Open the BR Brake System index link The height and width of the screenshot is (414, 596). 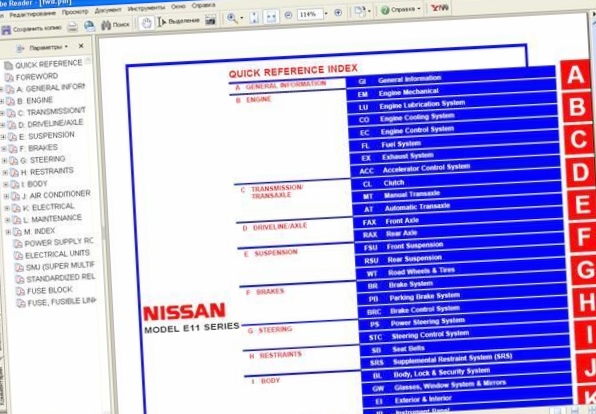(460, 284)
